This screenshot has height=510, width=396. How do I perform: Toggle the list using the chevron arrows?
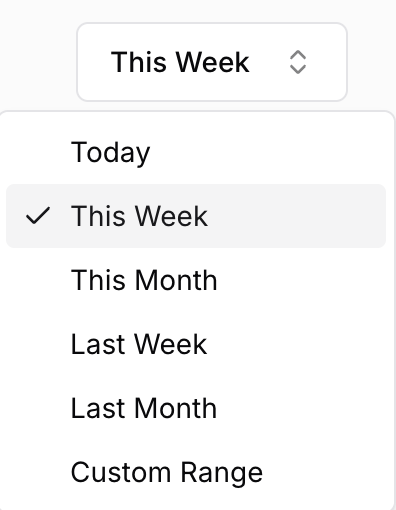point(298,62)
